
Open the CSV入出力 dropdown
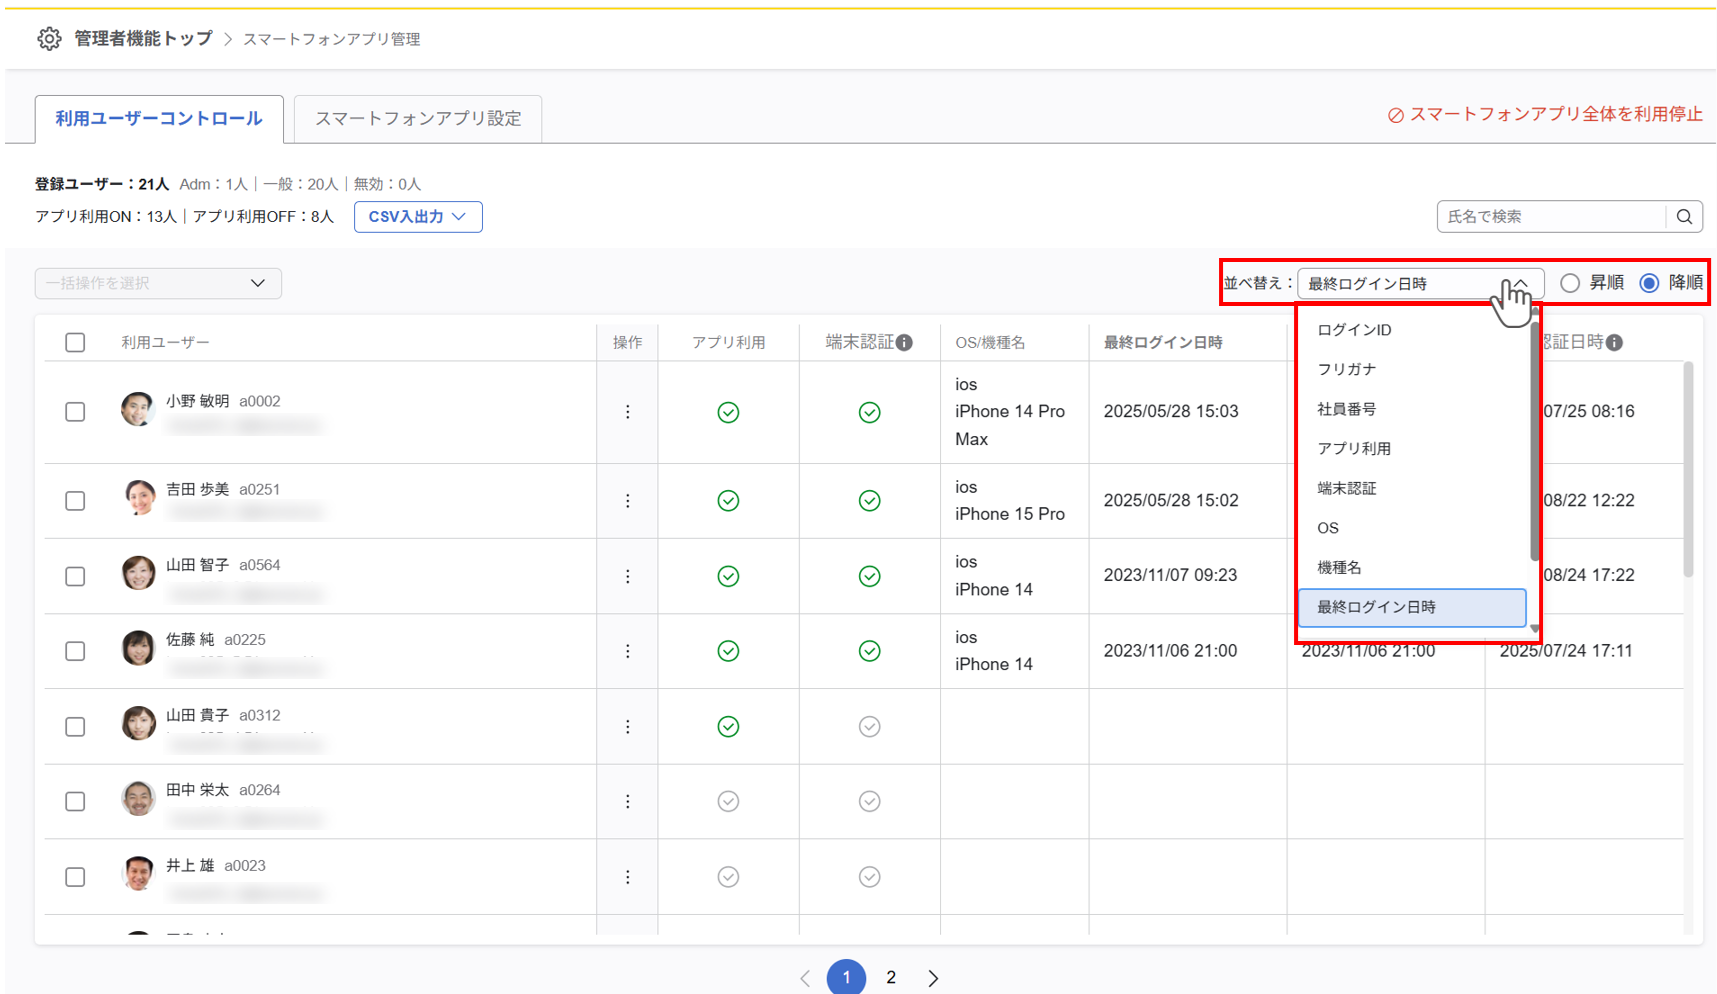(x=418, y=217)
